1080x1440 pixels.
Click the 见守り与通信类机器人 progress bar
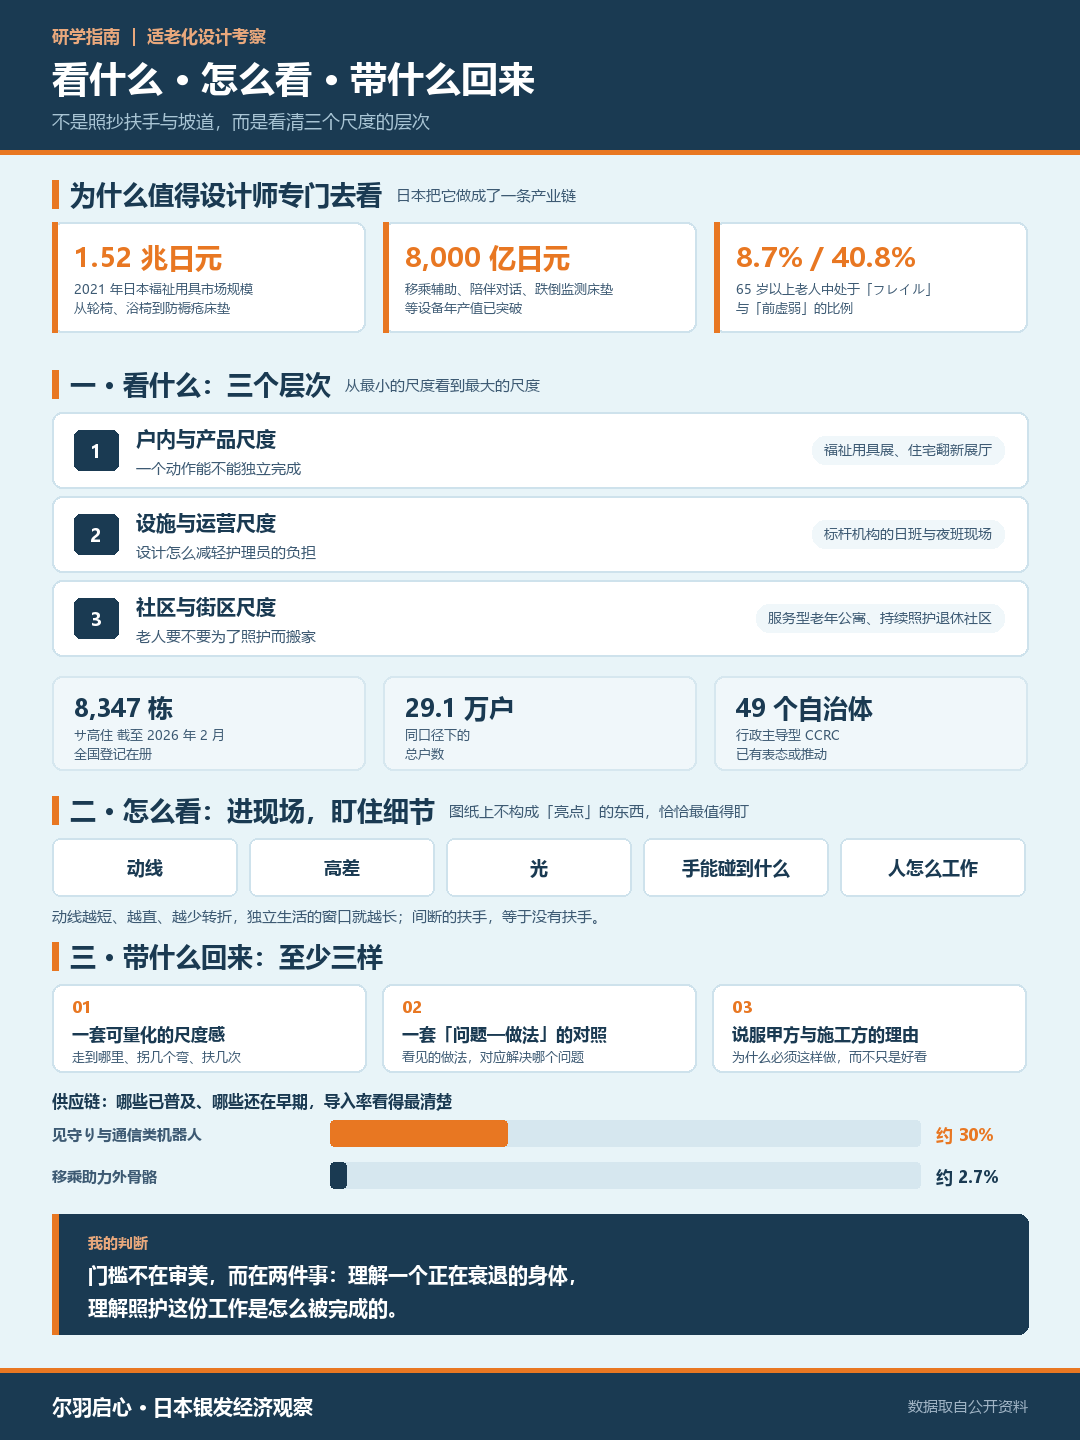(x=625, y=1134)
